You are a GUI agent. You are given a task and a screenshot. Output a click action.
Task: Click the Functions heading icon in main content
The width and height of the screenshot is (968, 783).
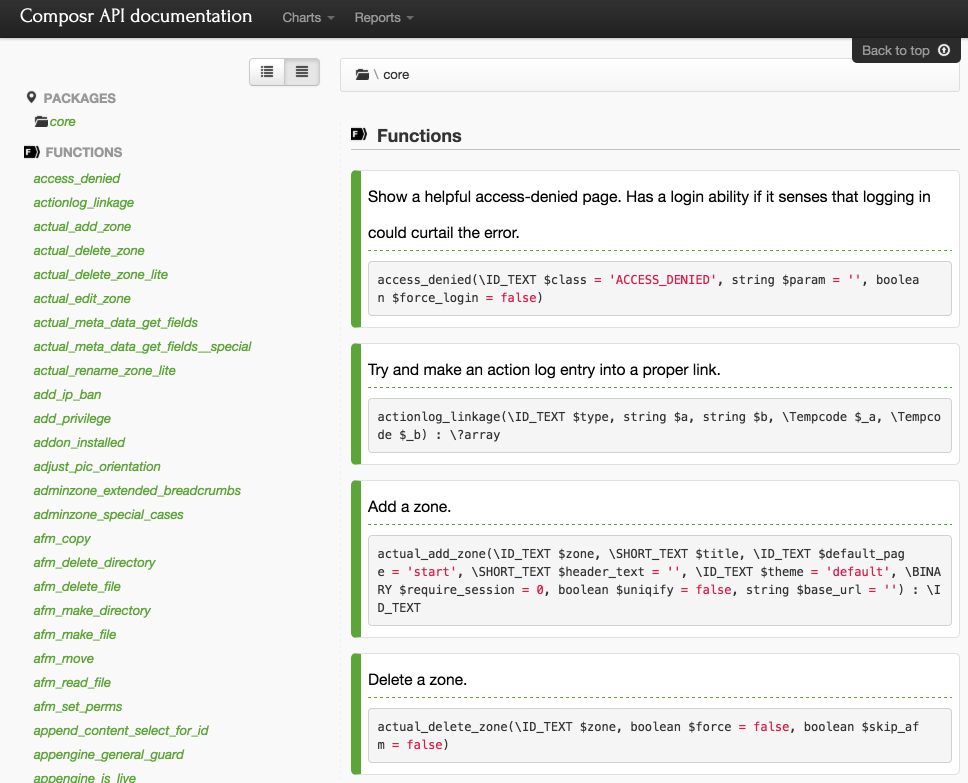[x=359, y=134]
